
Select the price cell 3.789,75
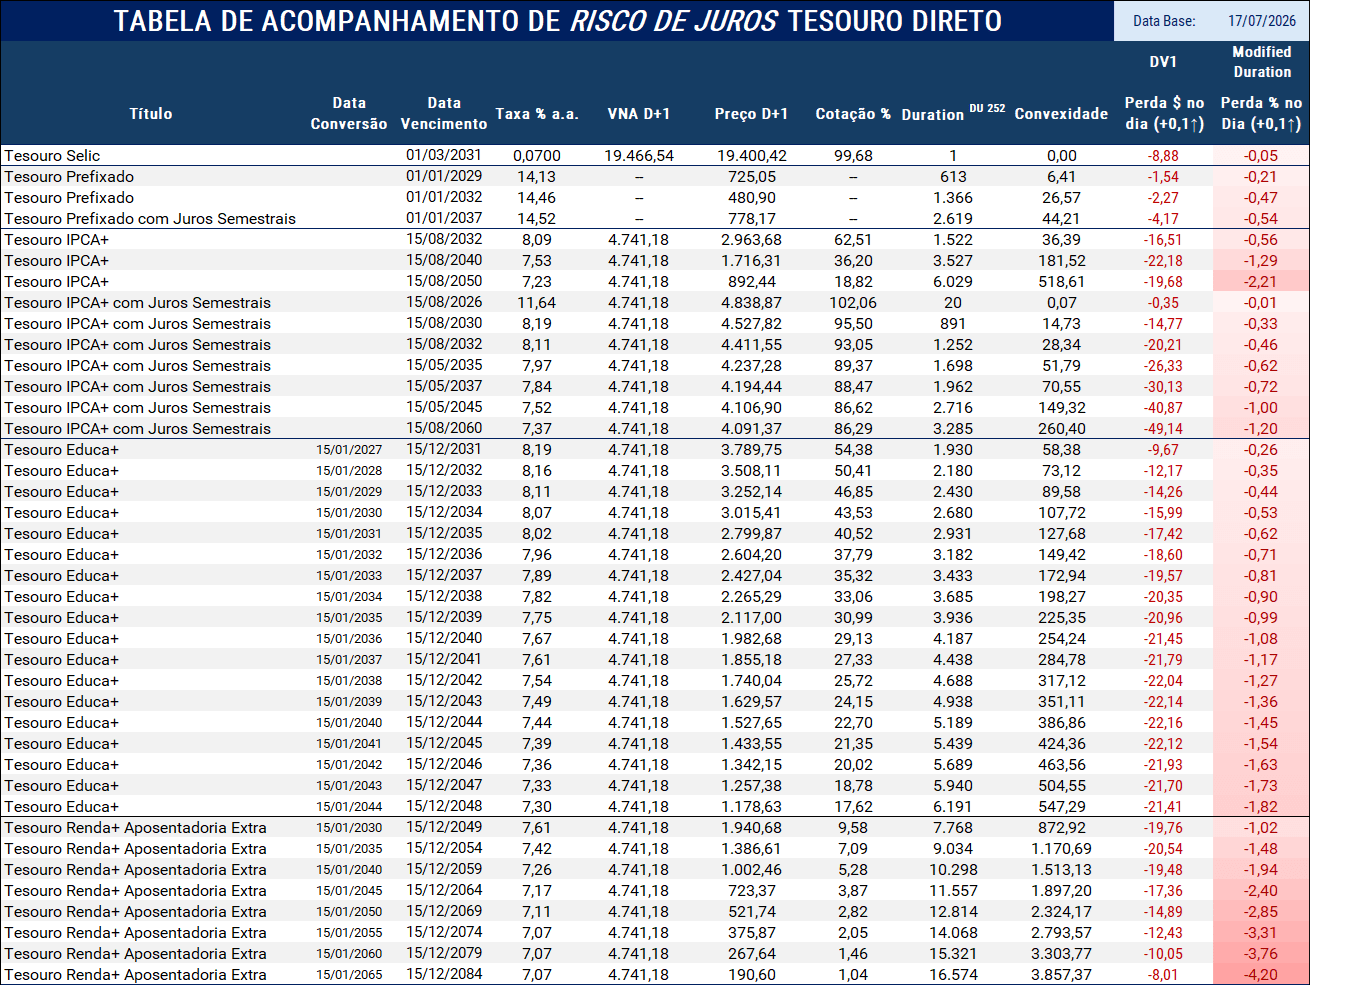752,450
